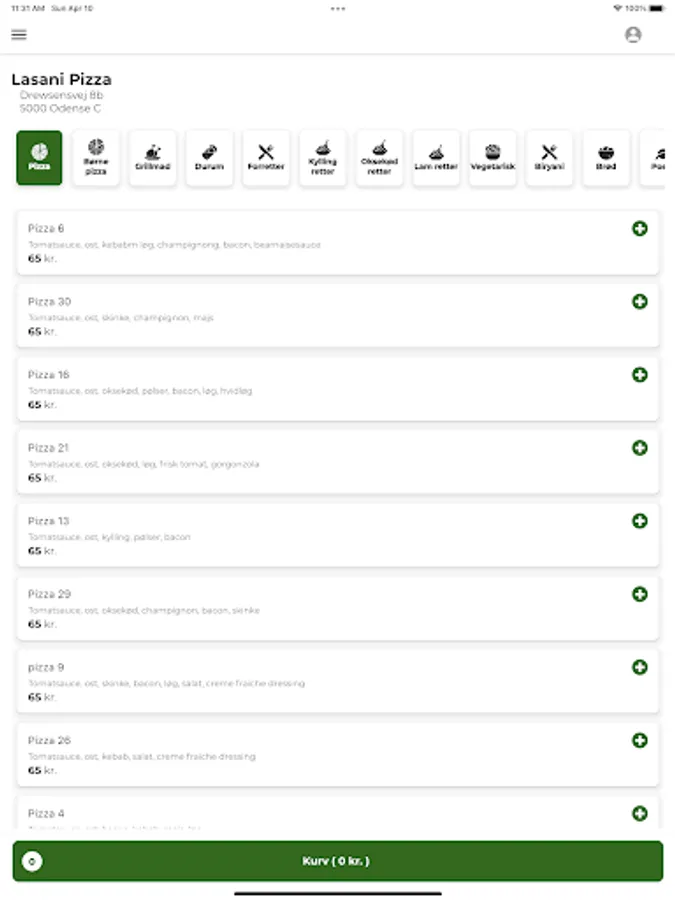Open the Kurv basket button
The height and width of the screenshot is (900, 675).
pyautogui.click(x=337, y=861)
